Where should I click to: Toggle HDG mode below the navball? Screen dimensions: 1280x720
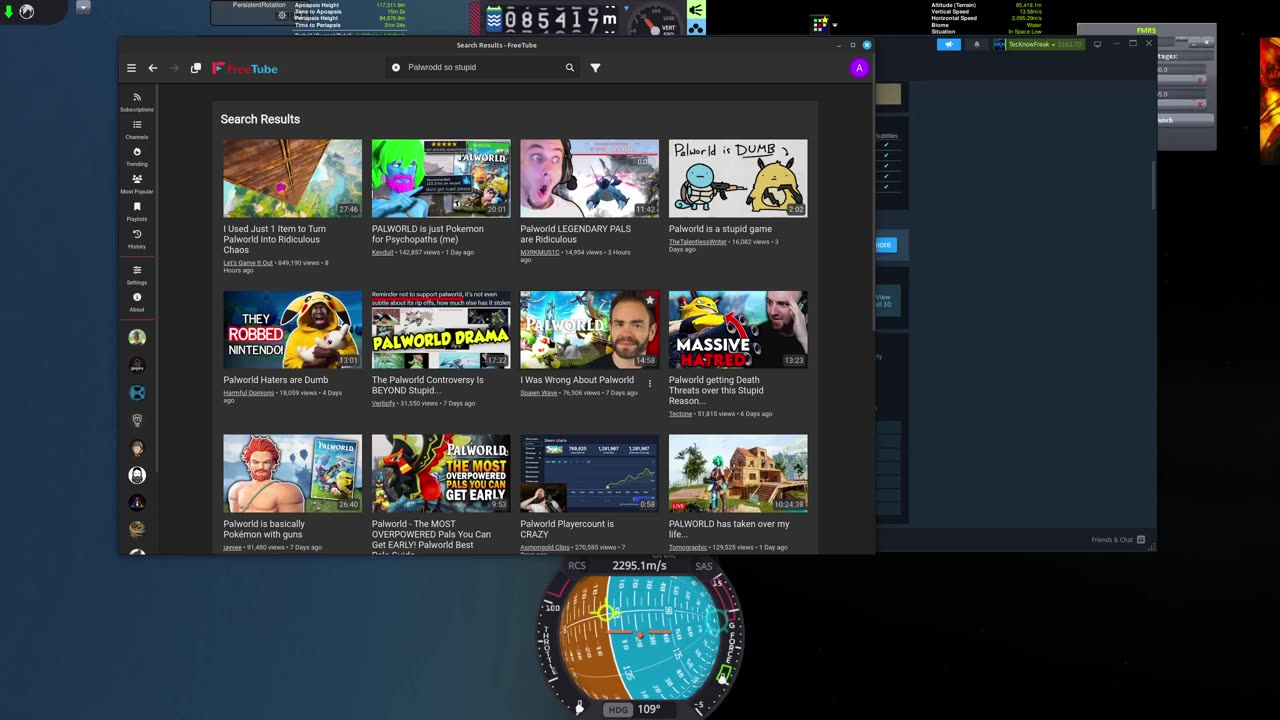[618, 710]
